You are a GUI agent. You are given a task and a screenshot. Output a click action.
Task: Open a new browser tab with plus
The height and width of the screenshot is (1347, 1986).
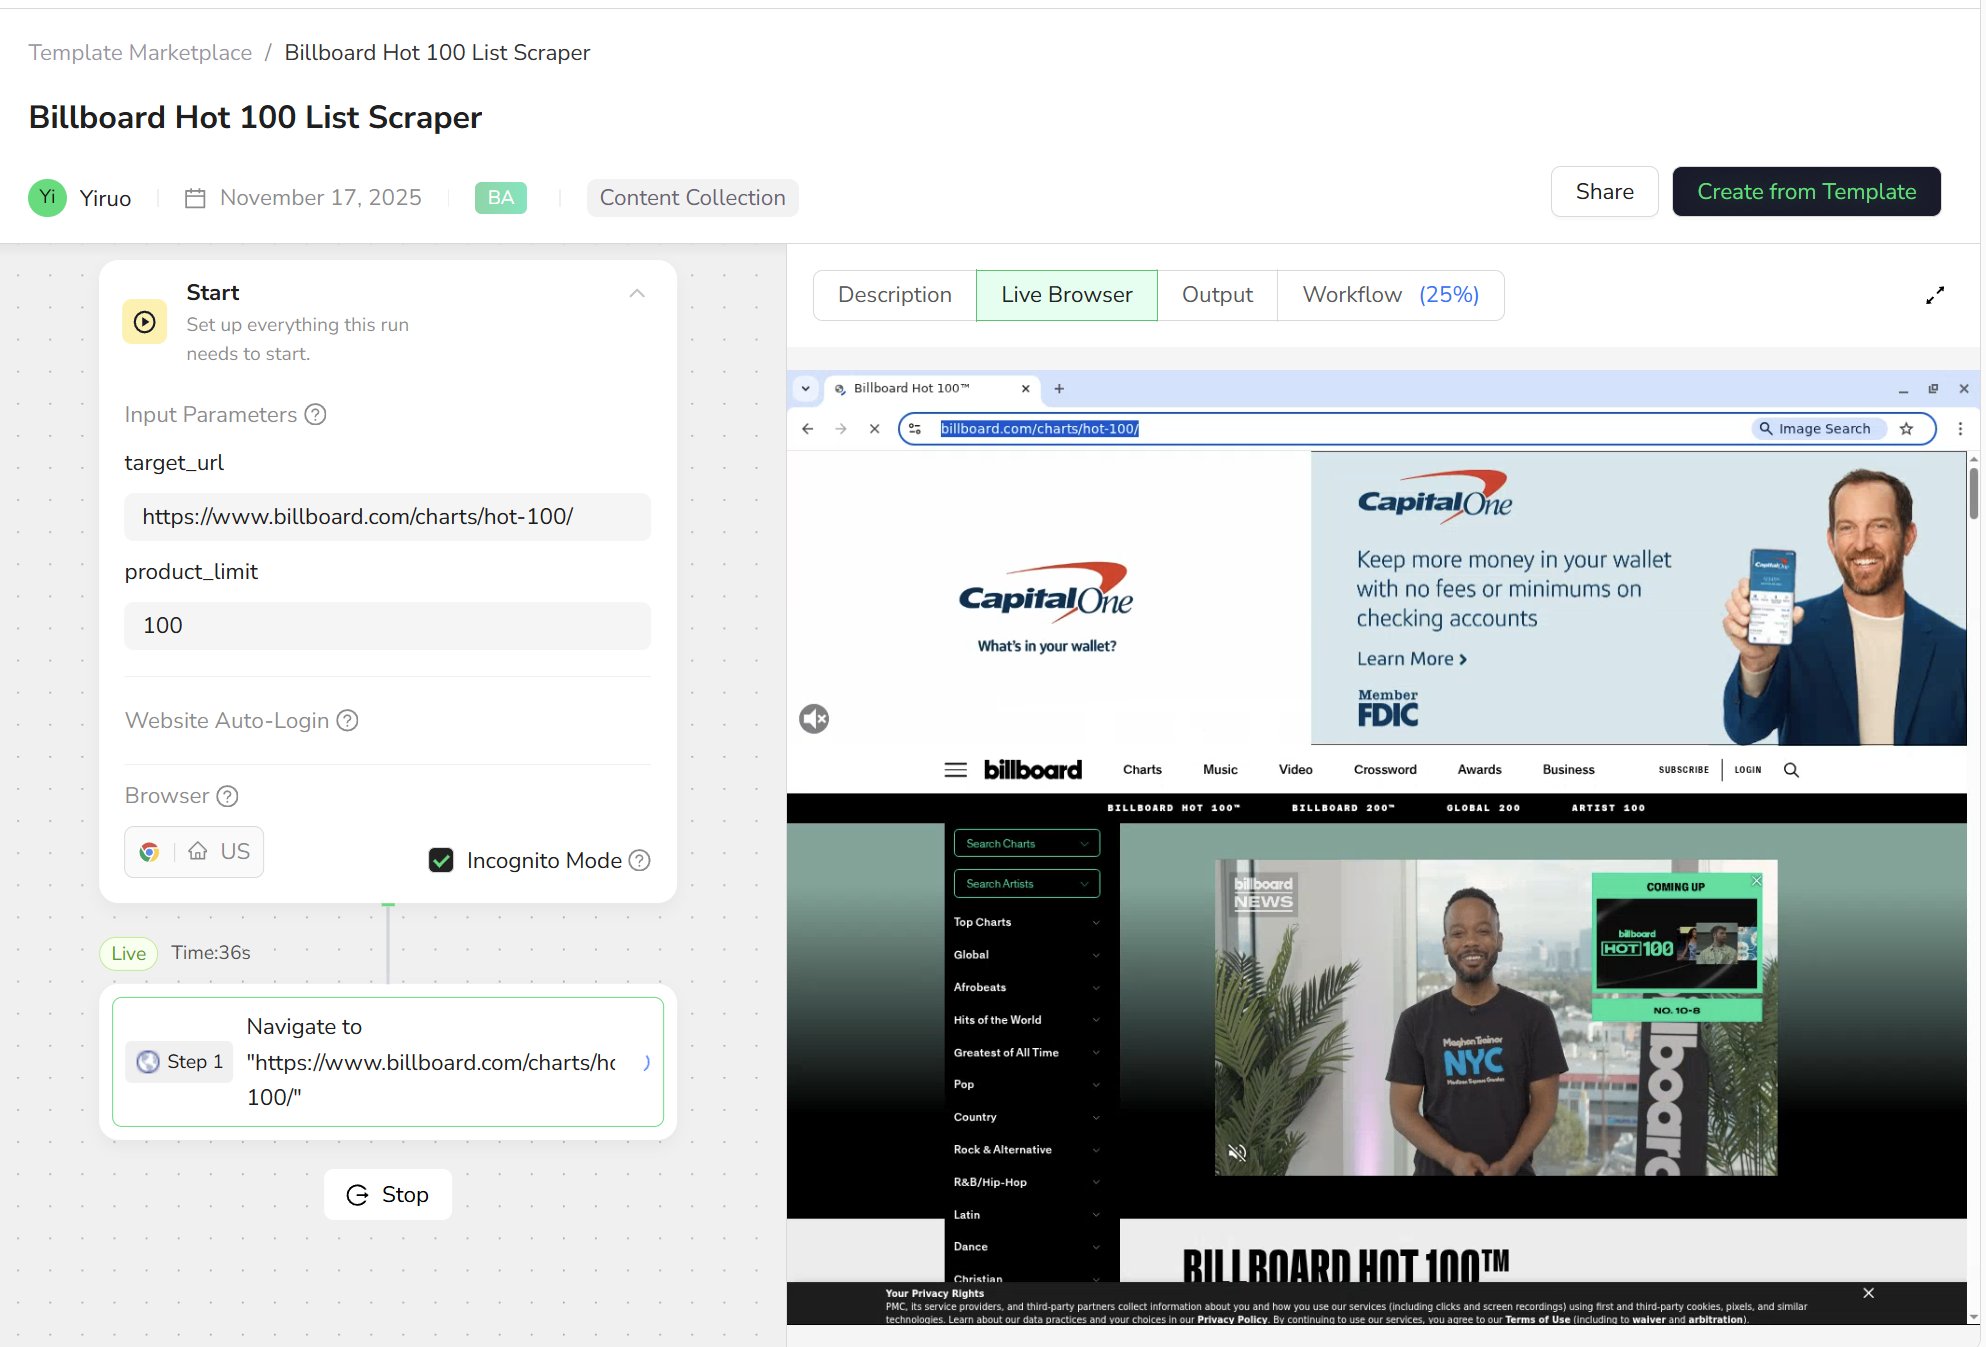tap(1059, 389)
